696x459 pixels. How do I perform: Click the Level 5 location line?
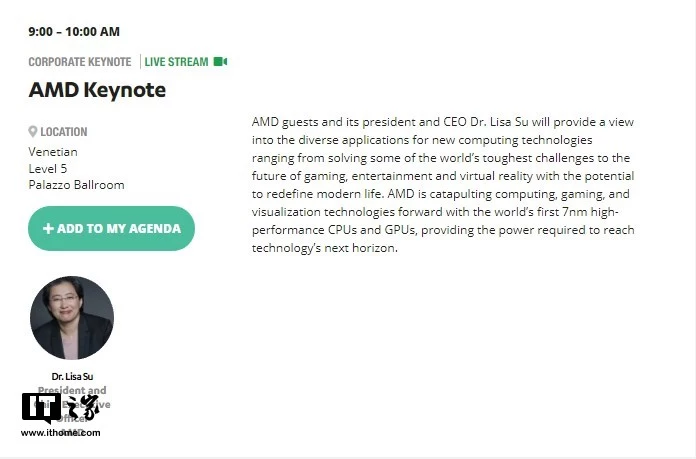tap(48, 168)
